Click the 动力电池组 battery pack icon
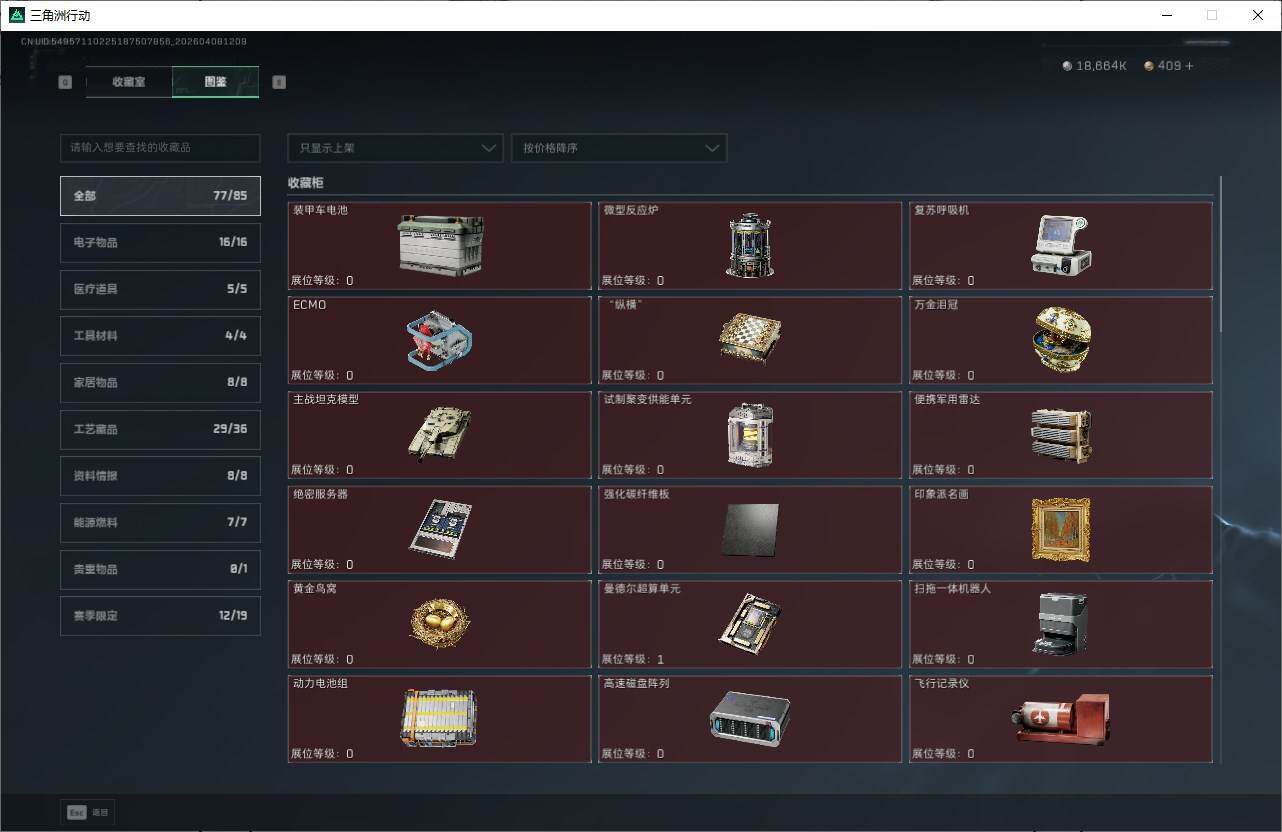The image size is (1282, 832). pos(440,718)
